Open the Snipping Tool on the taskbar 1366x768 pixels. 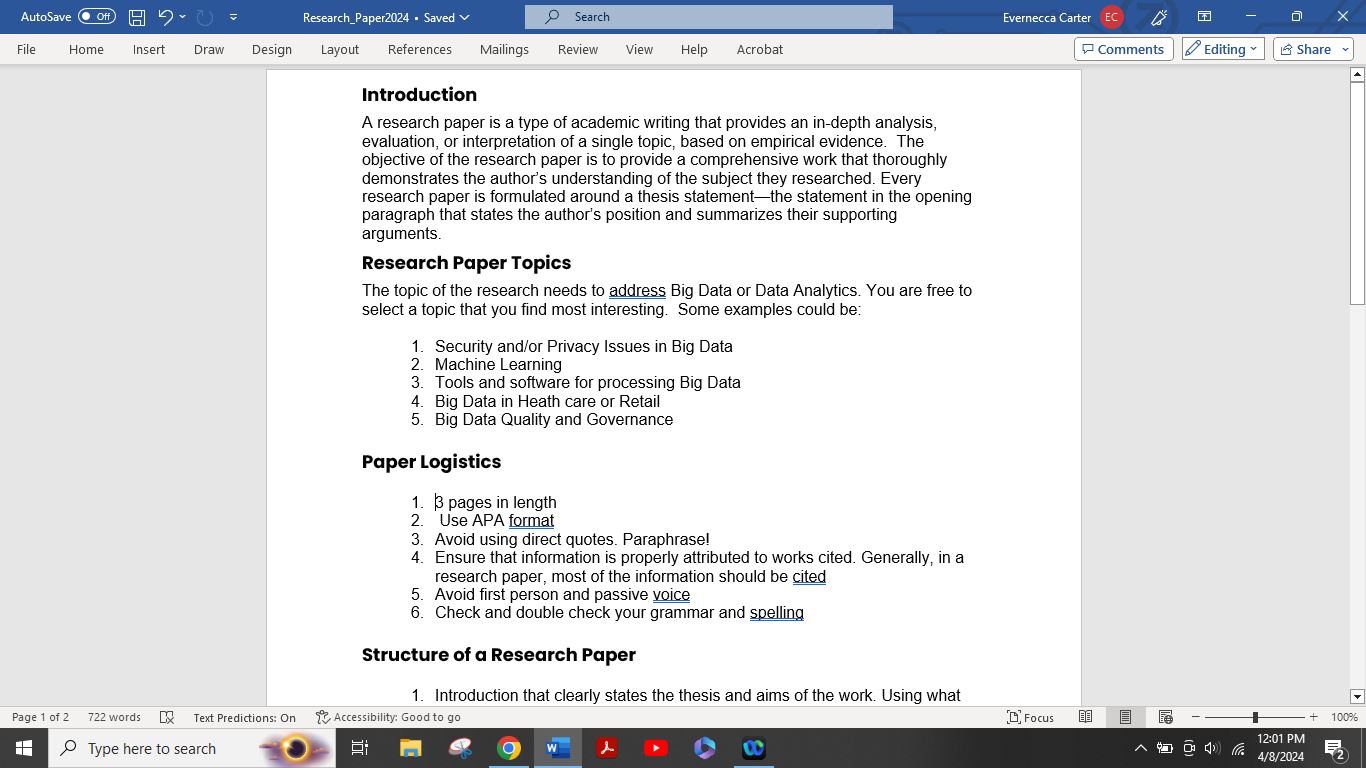tap(460, 748)
